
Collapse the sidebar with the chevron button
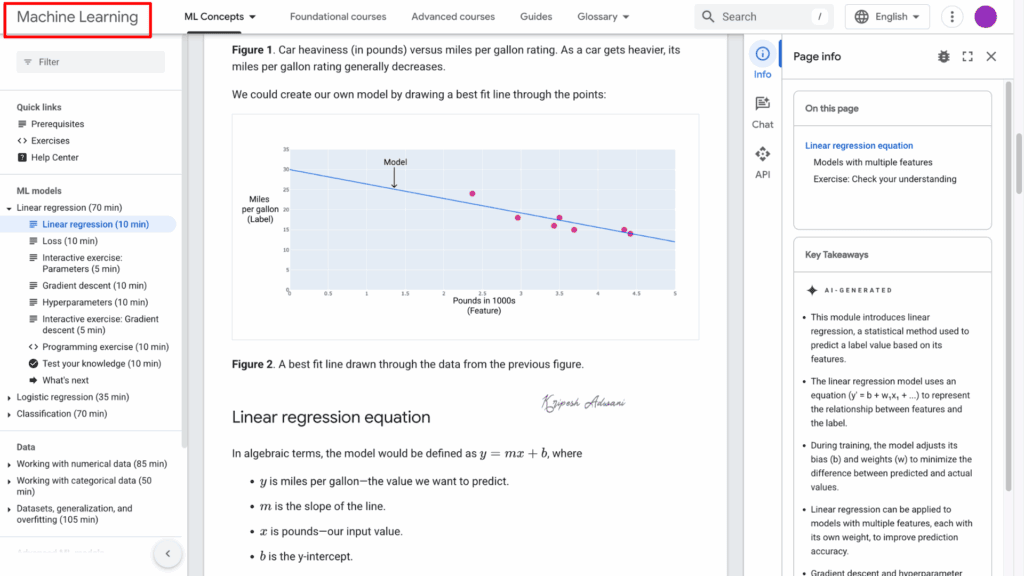tap(167, 553)
